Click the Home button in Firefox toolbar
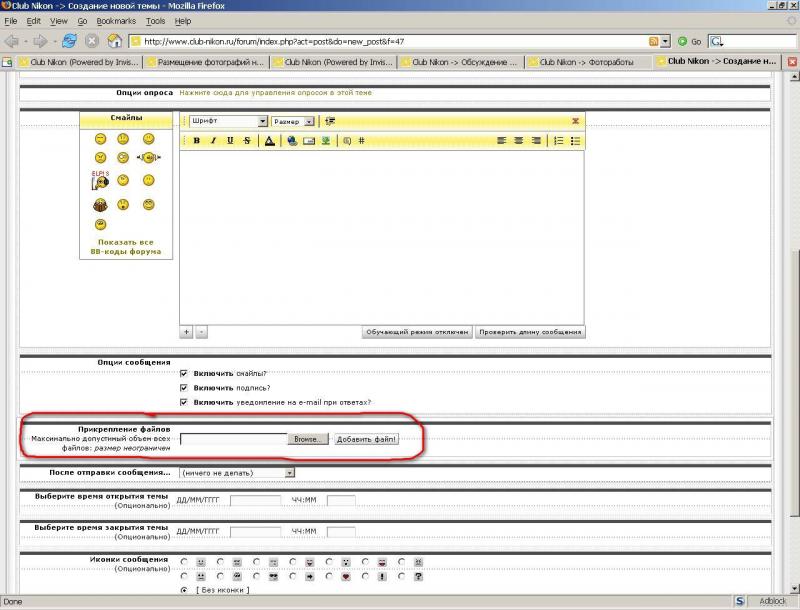The image size is (800, 610). point(115,41)
